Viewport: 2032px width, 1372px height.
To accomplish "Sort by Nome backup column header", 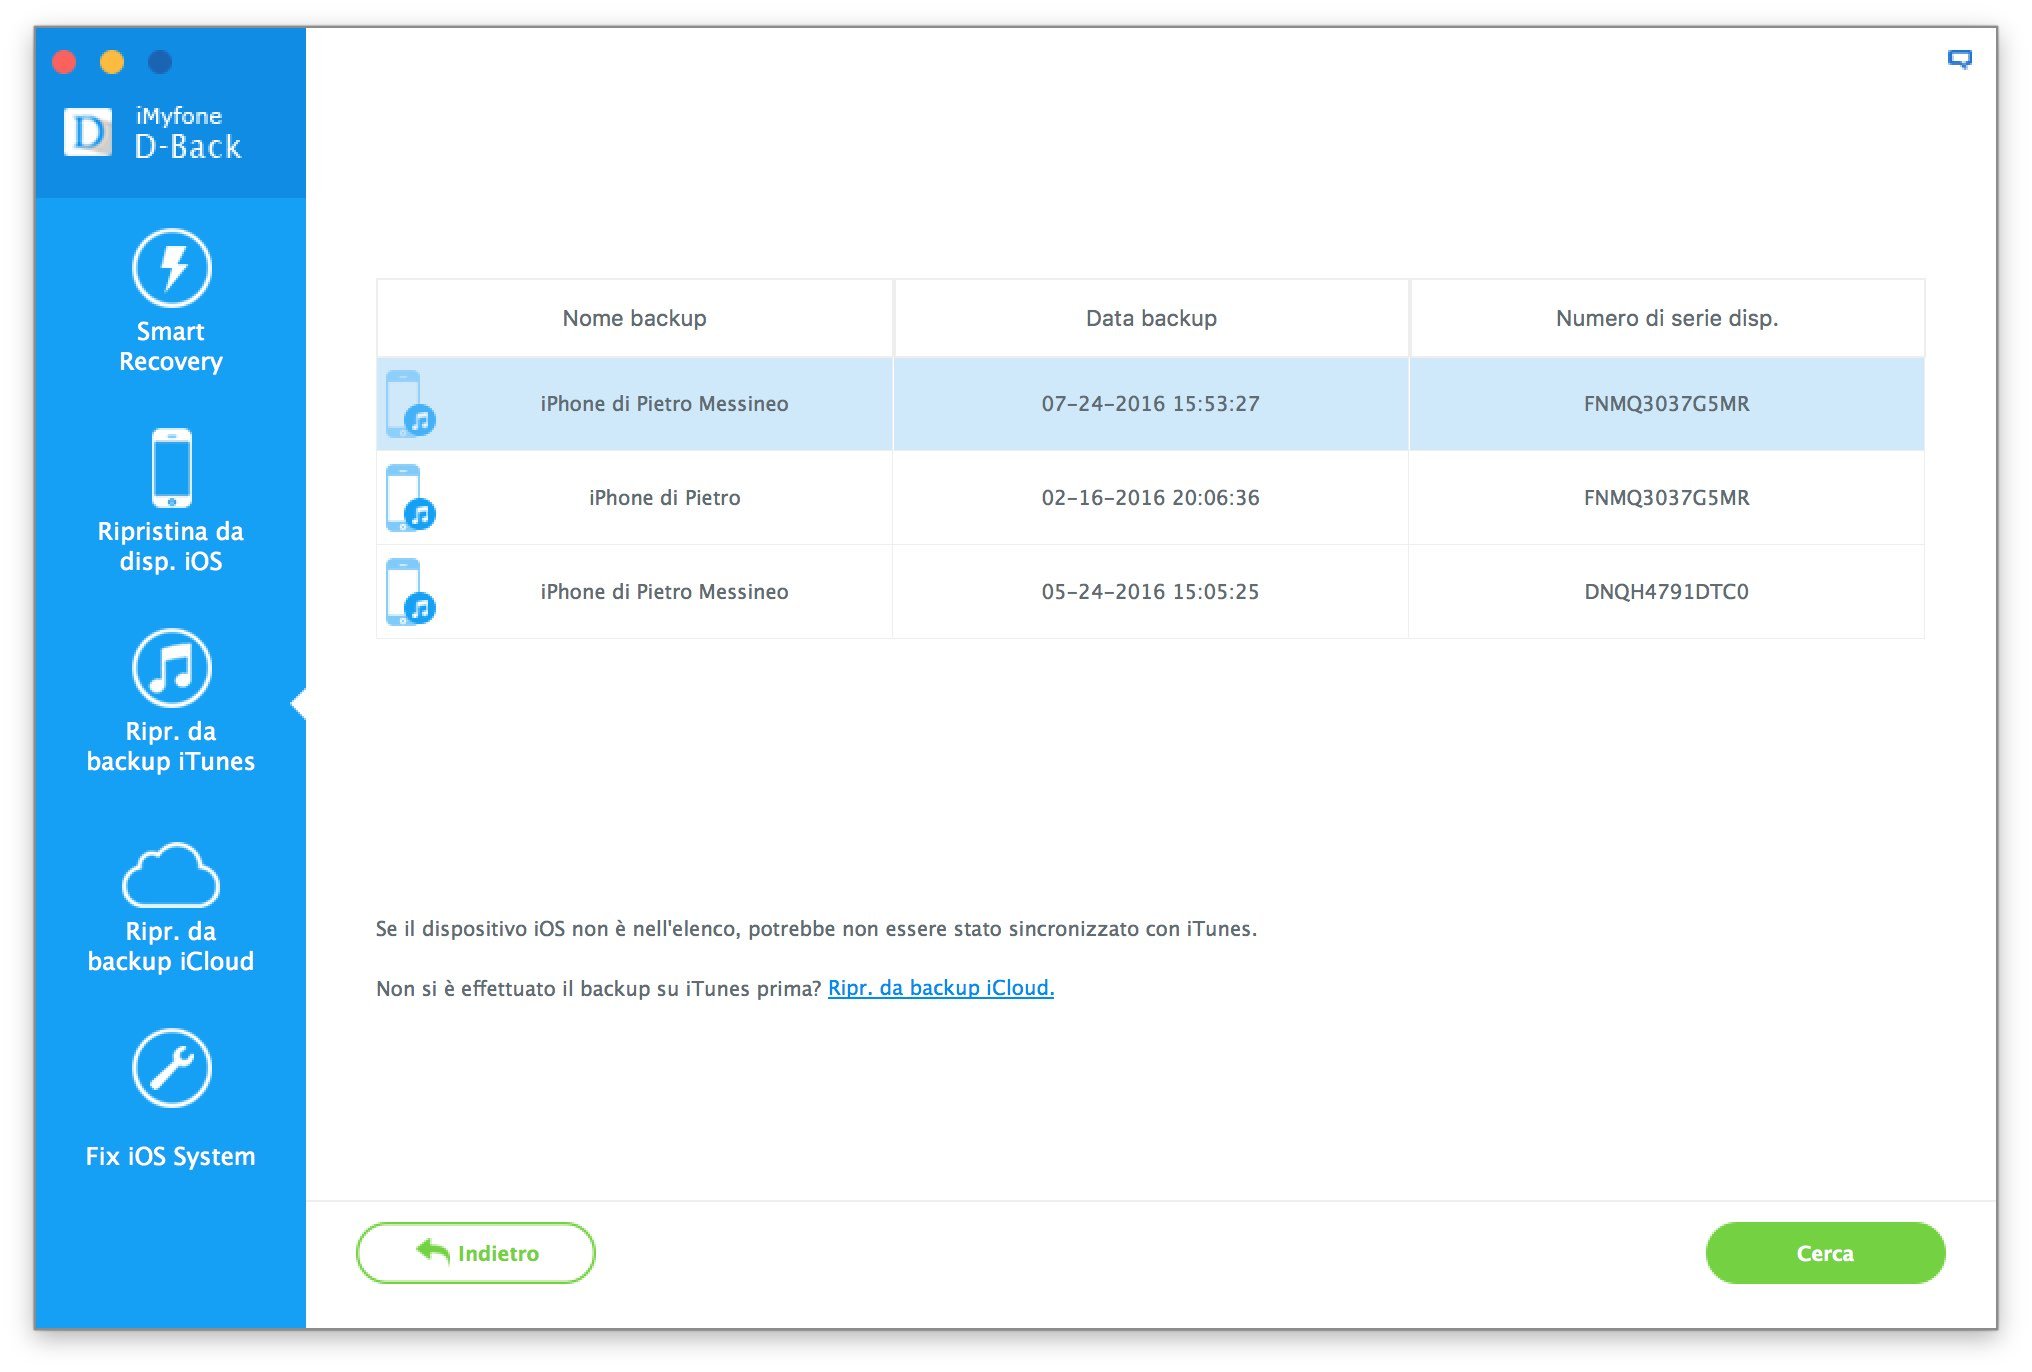I will point(634,318).
